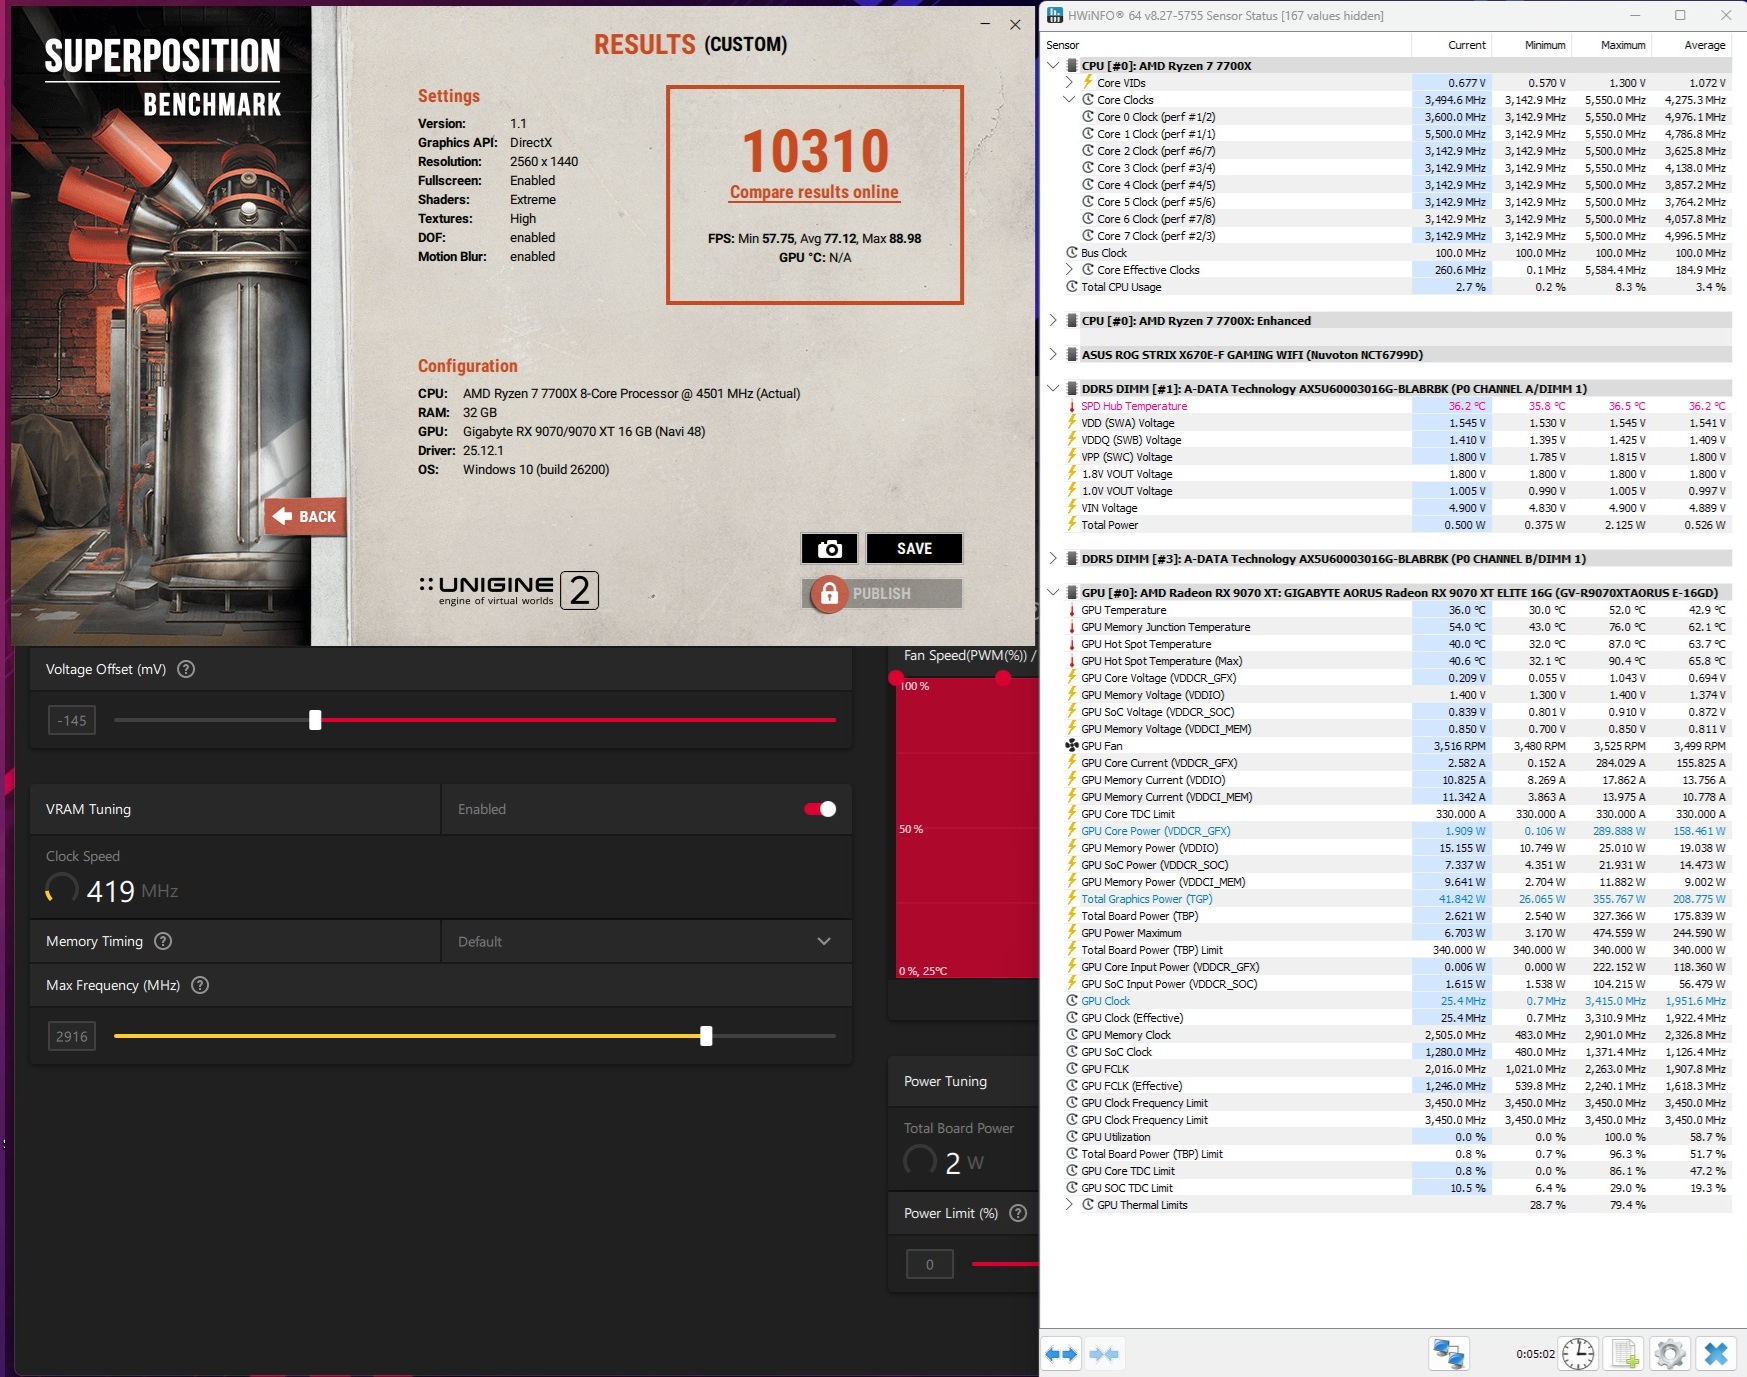Click the Minimum column header
1747x1377 pixels.
1531,45
